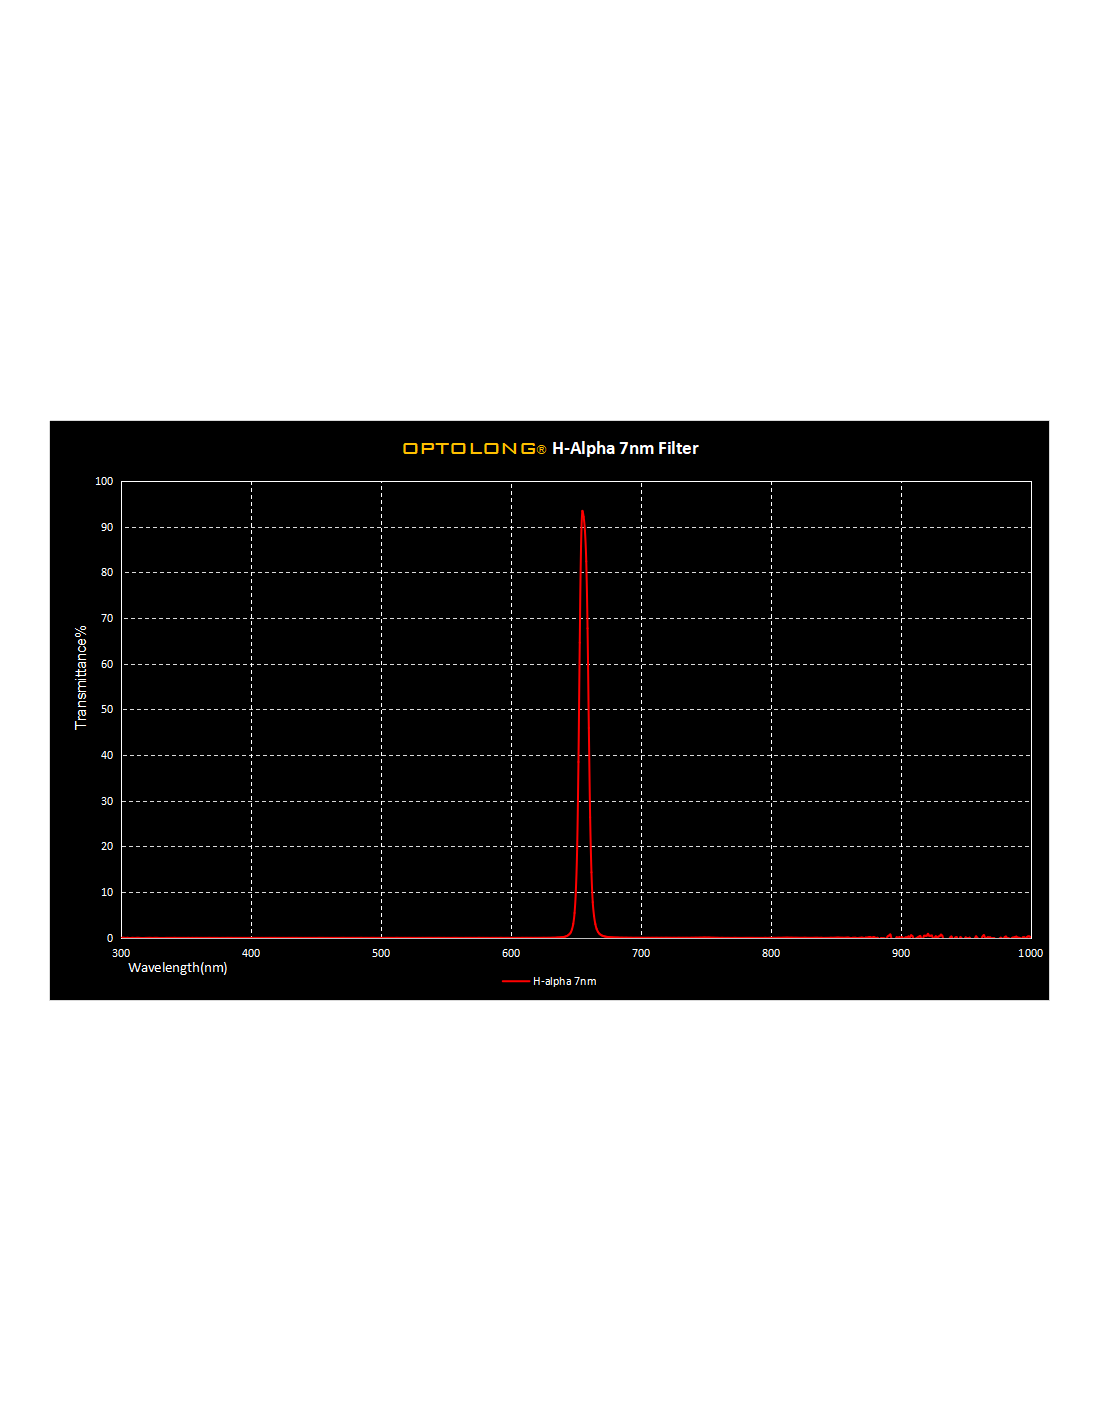
Task: Click the "H-alpha 7nm" legend label
Action: [564, 982]
